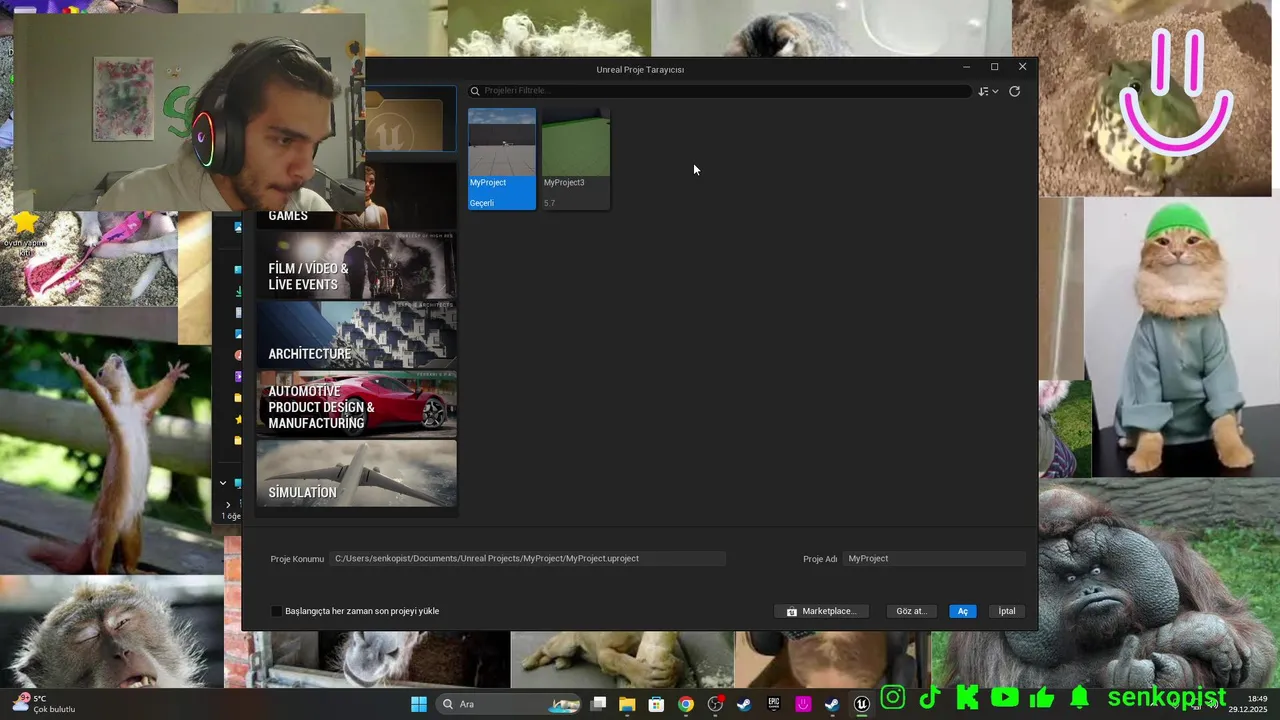Choose Automotive Product Design & Manufacturing category
The image size is (1280, 720).
click(356, 404)
